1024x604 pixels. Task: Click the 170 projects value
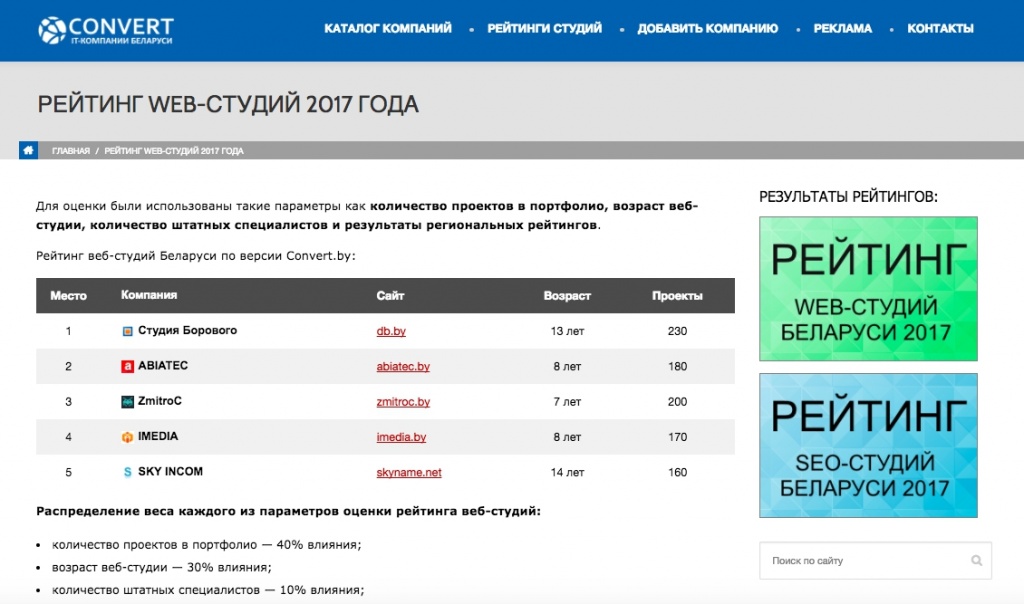tap(677, 437)
